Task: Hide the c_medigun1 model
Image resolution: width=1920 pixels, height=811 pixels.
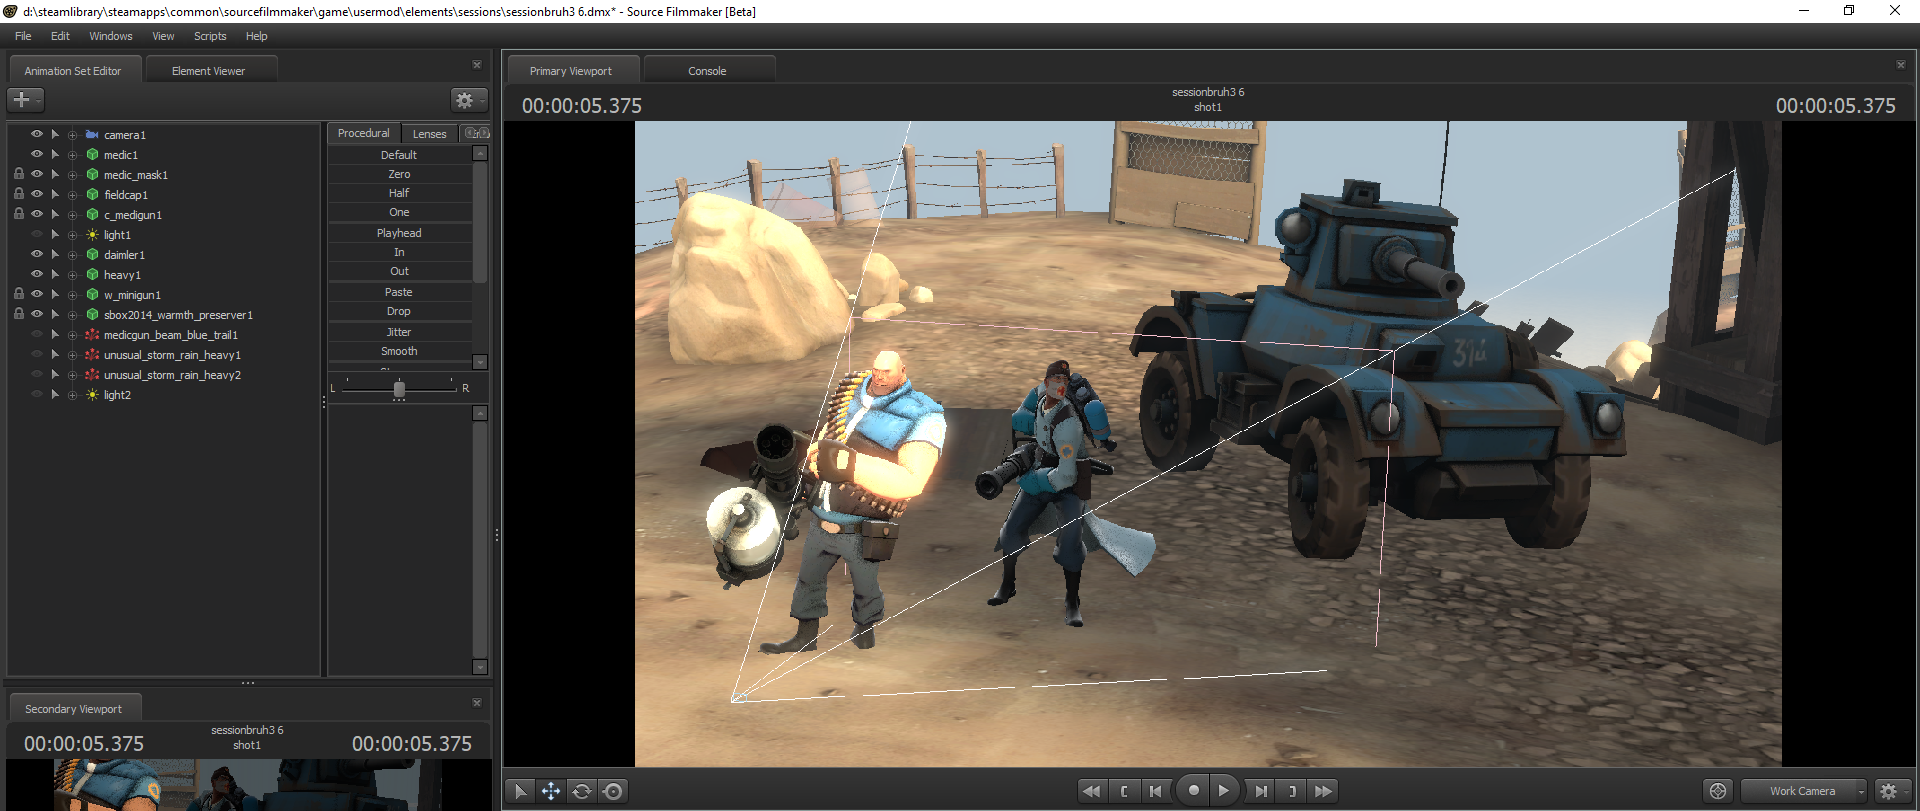Action: tap(37, 214)
